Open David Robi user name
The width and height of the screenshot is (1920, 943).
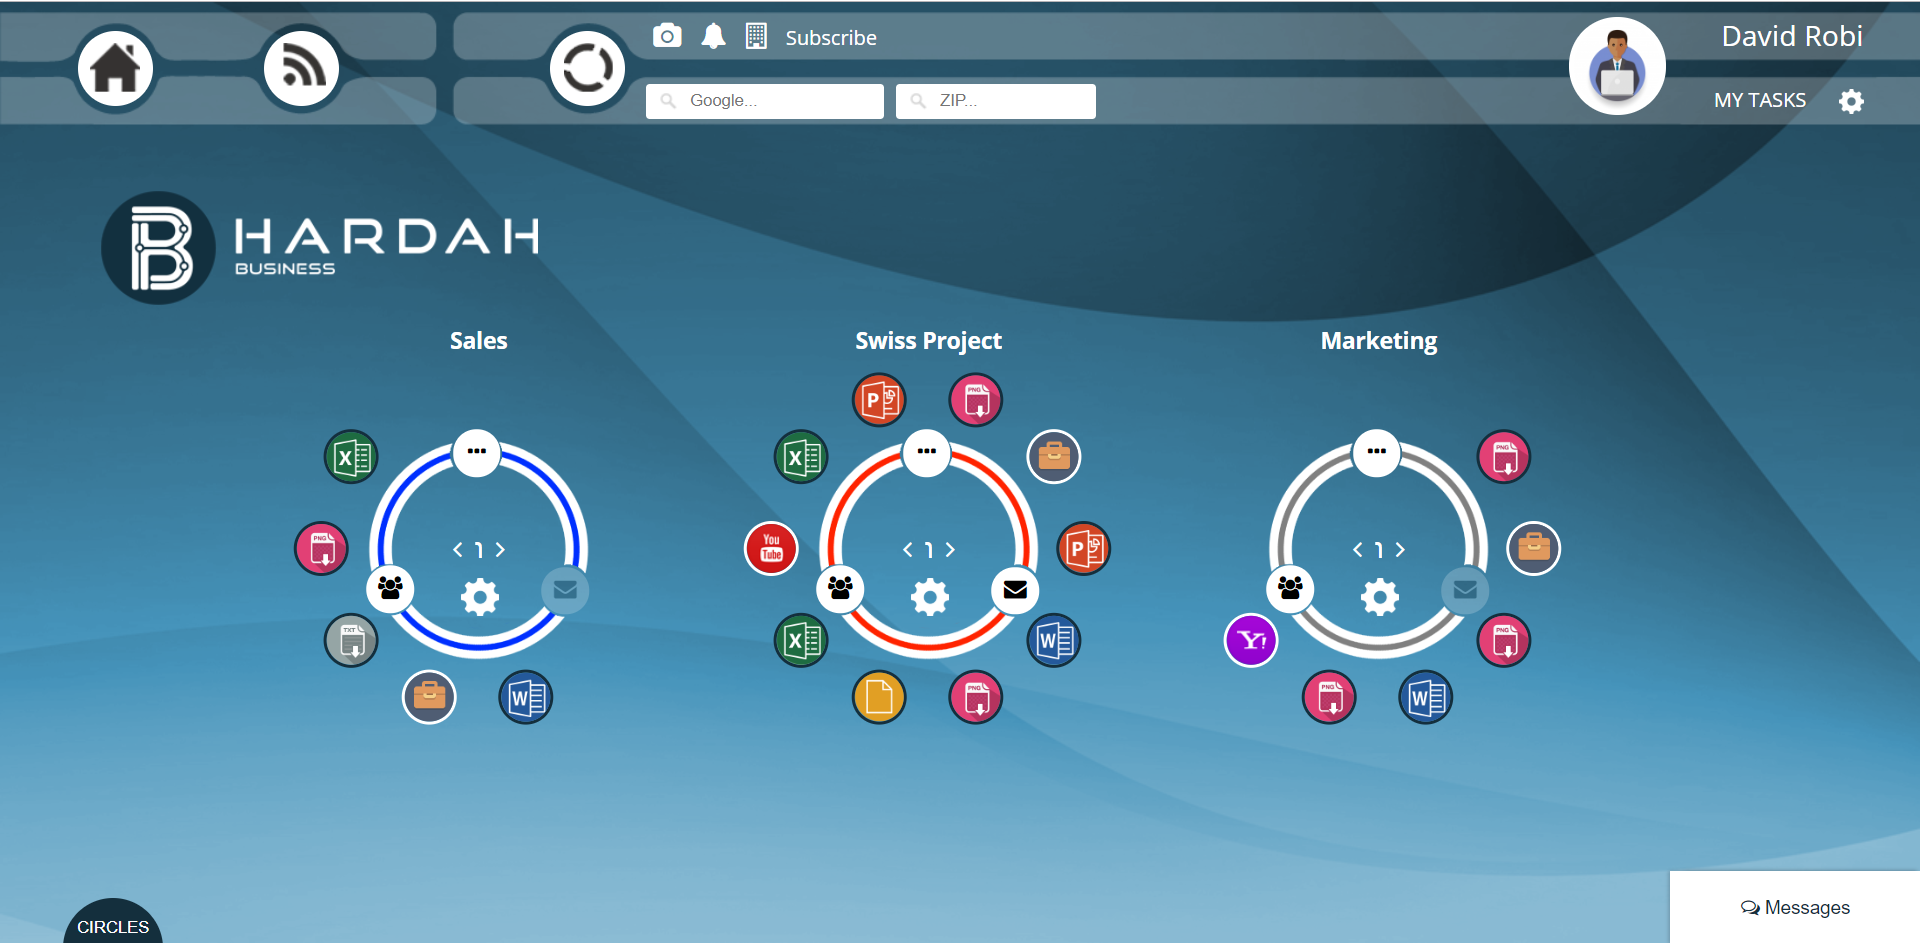tap(1792, 36)
